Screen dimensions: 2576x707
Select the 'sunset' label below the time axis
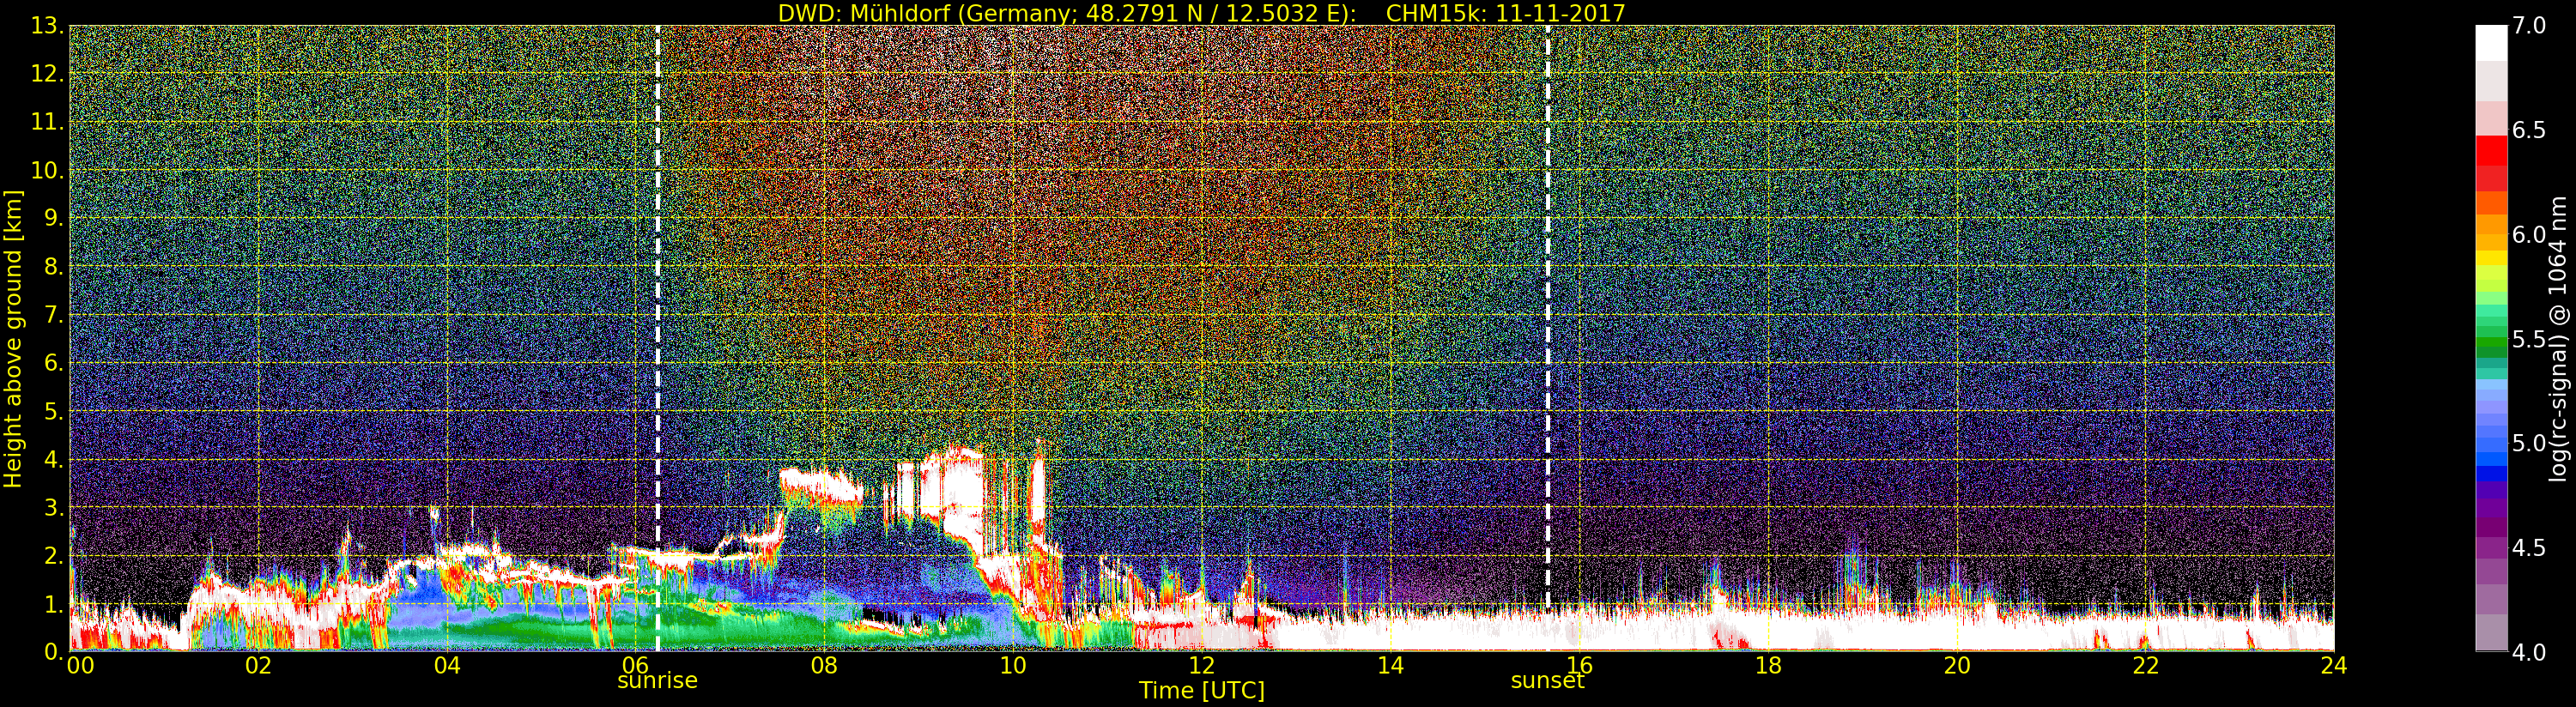[x=1547, y=681]
